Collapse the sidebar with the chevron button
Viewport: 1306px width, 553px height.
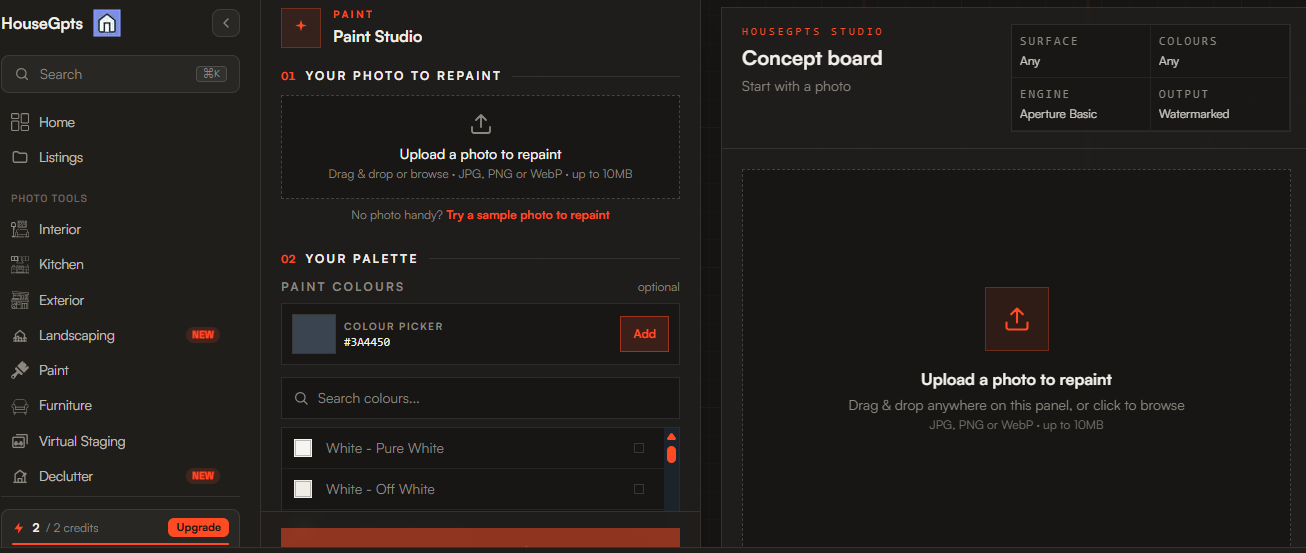pyautogui.click(x=226, y=23)
